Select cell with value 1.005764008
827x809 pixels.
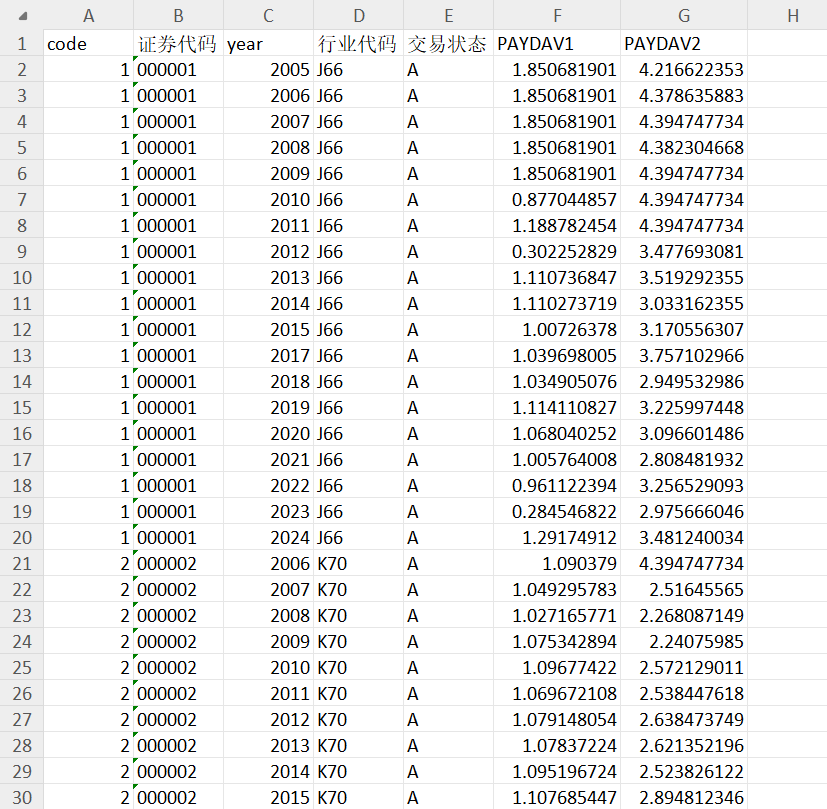(x=557, y=459)
